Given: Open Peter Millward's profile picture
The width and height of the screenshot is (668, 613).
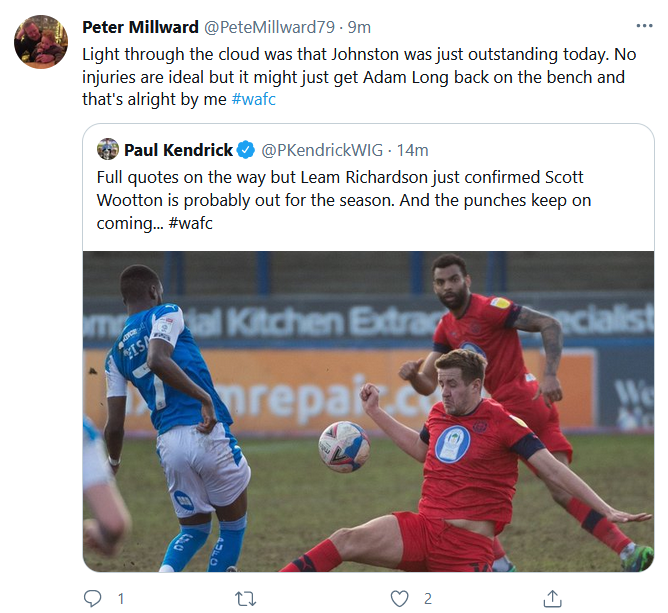Looking at the screenshot, I should (x=41, y=42).
